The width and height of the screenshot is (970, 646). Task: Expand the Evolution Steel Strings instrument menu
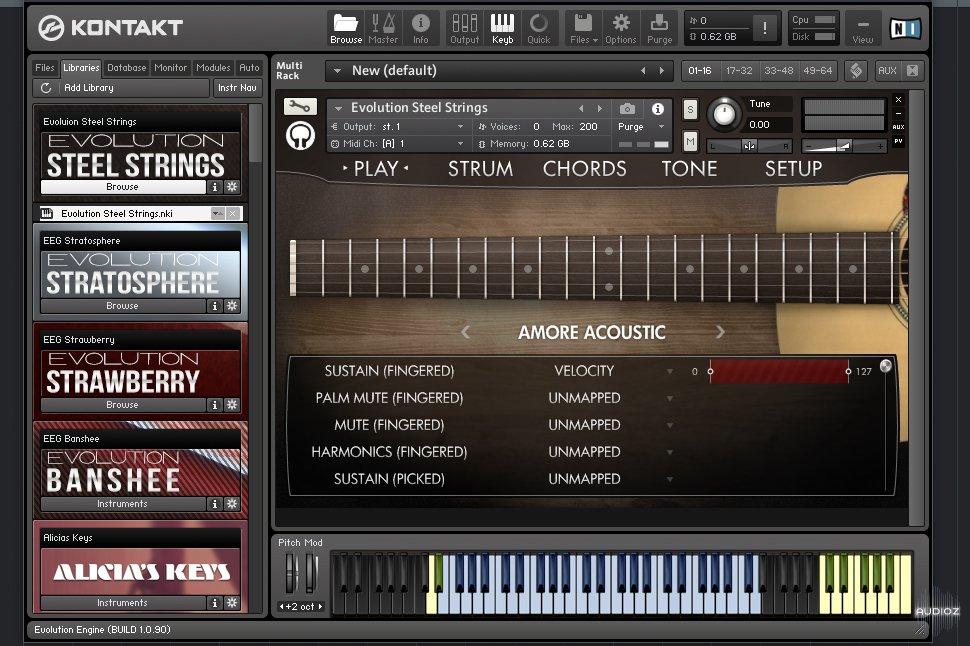[x=338, y=108]
